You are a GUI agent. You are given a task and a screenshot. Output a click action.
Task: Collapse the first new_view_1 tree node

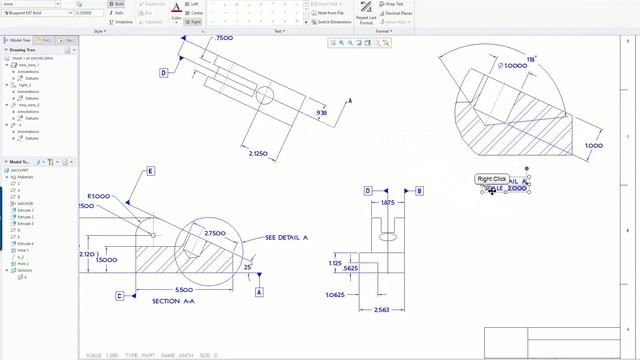click(x=7, y=65)
